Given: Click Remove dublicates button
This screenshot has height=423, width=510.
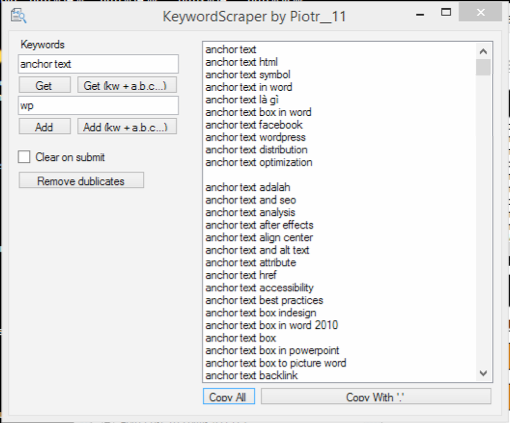Looking at the screenshot, I should pyautogui.click(x=81, y=180).
